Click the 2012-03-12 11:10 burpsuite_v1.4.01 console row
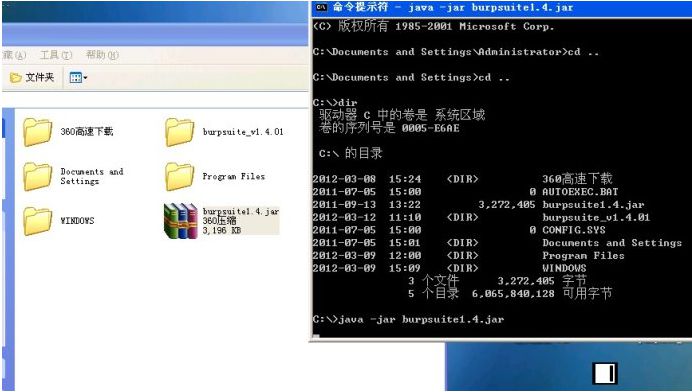692x392 pixels. pyautogui.click(x=481, y=218)
